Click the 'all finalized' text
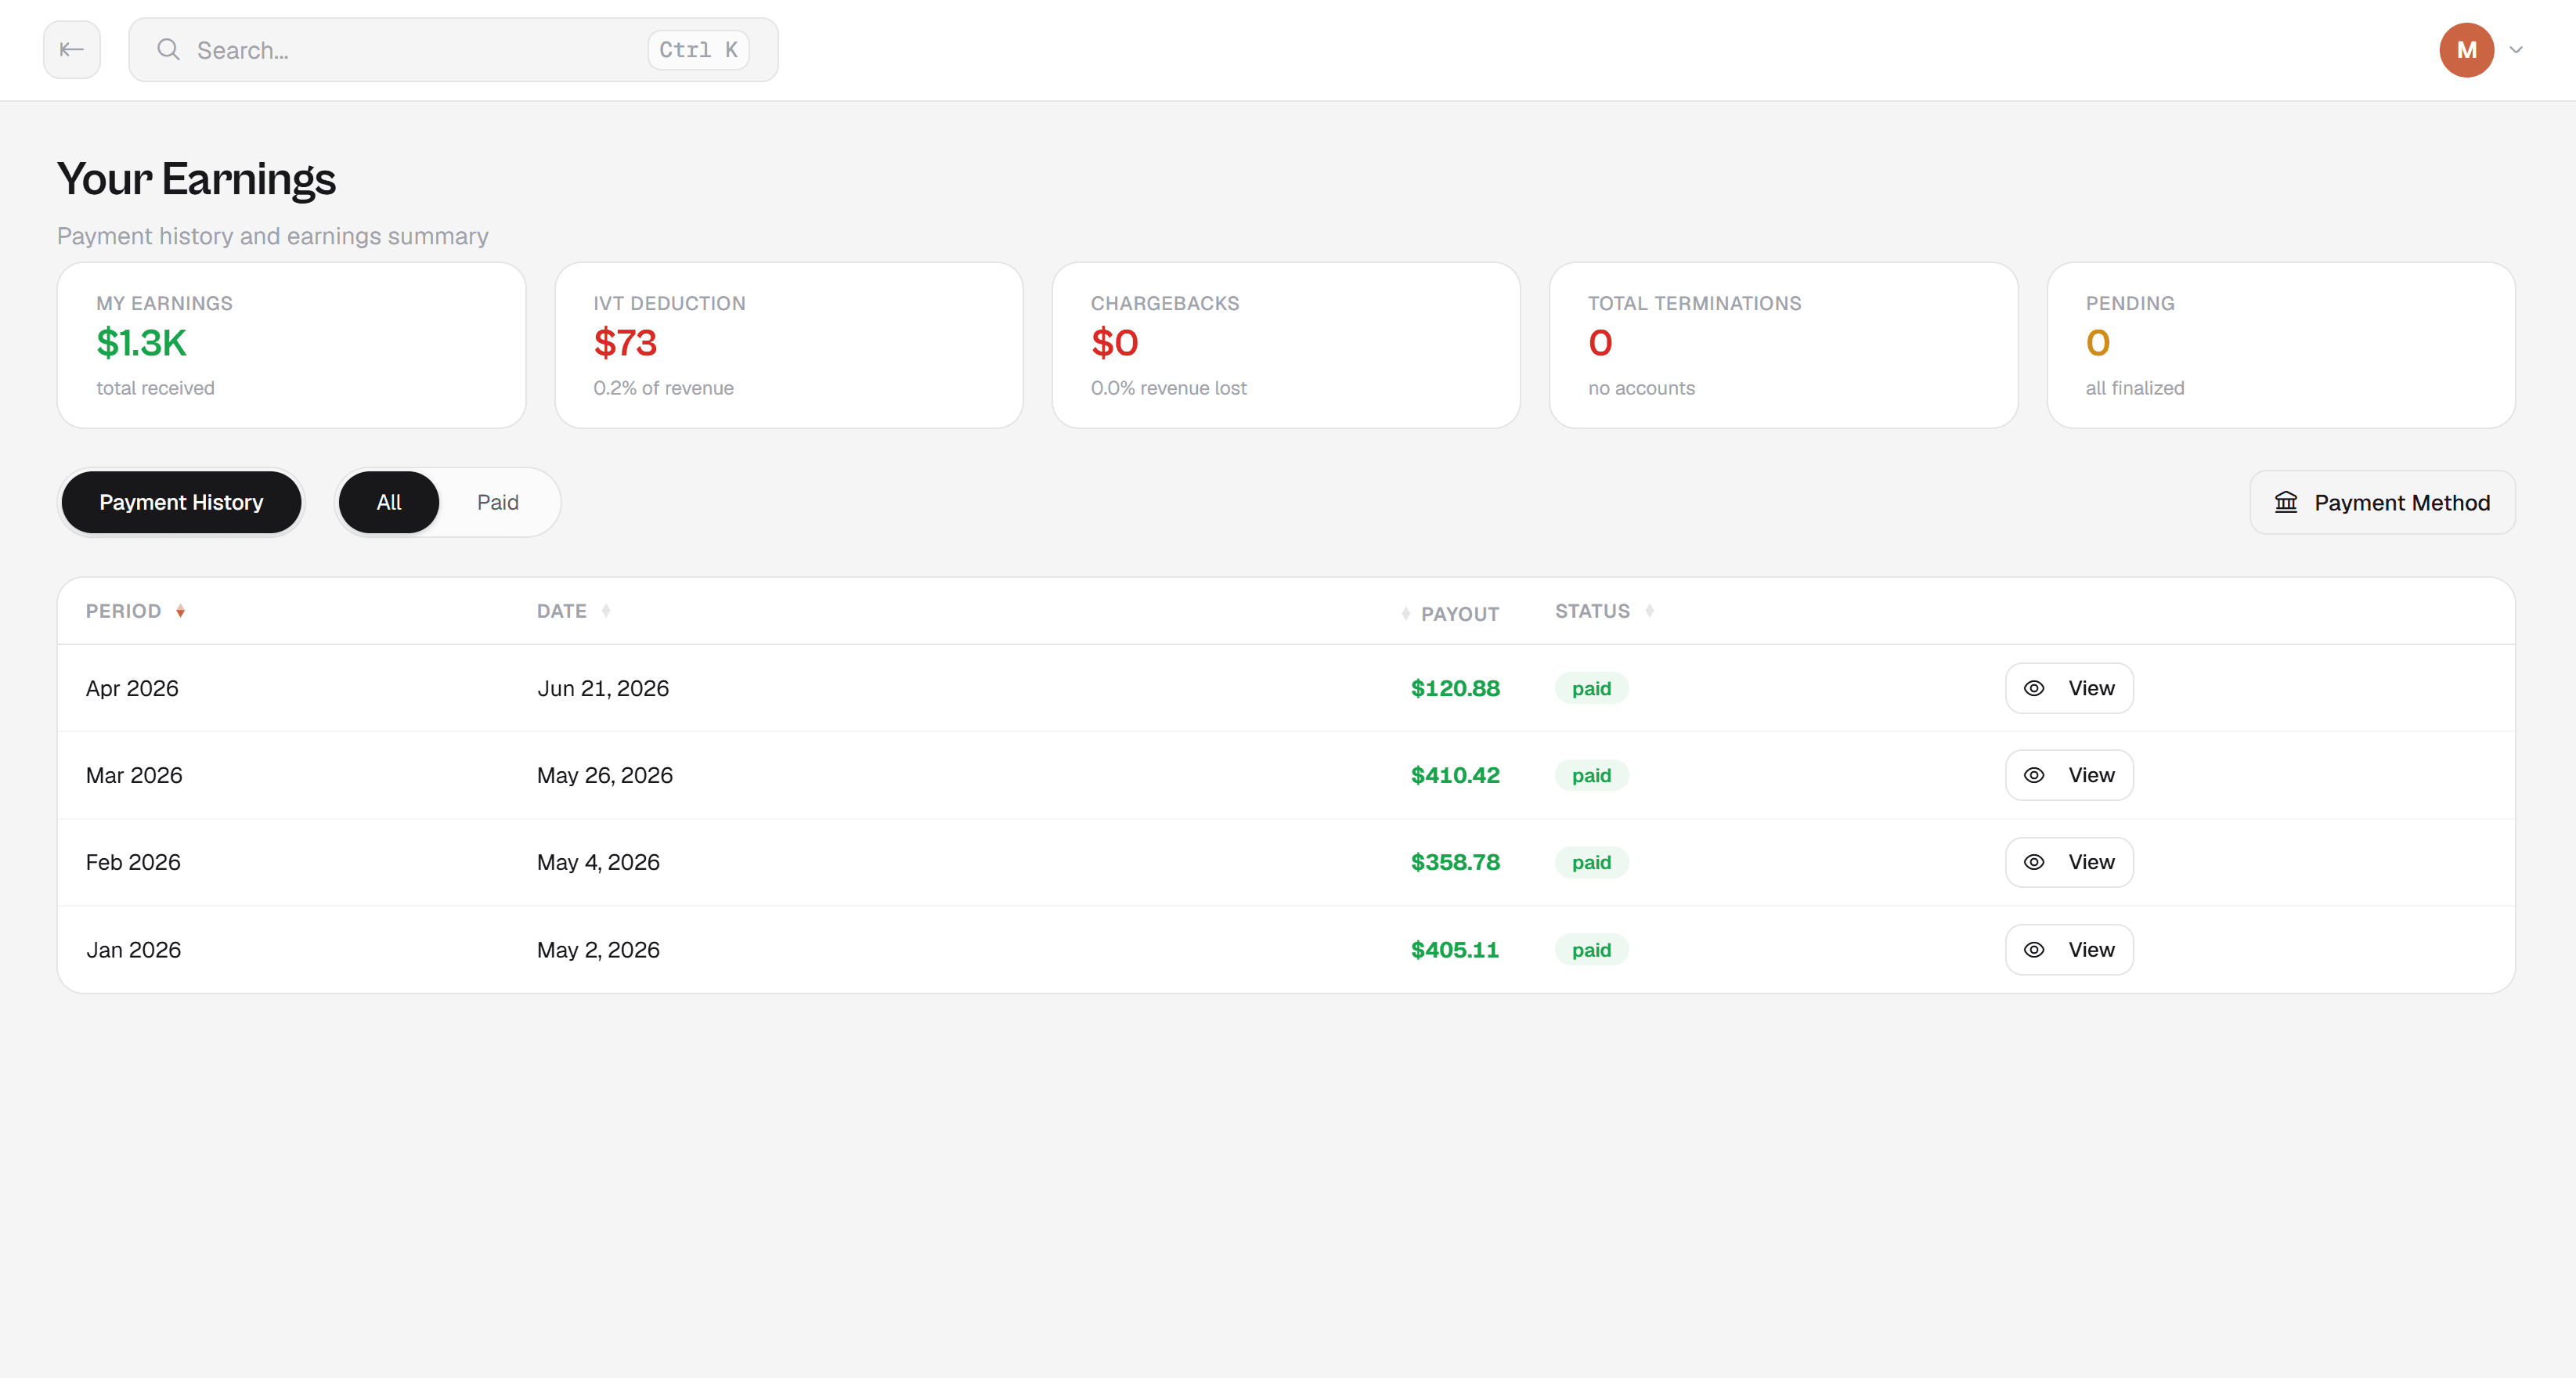This screenshot has width=2576, height=1378. pyautogui.click(x=2134, y=388)
